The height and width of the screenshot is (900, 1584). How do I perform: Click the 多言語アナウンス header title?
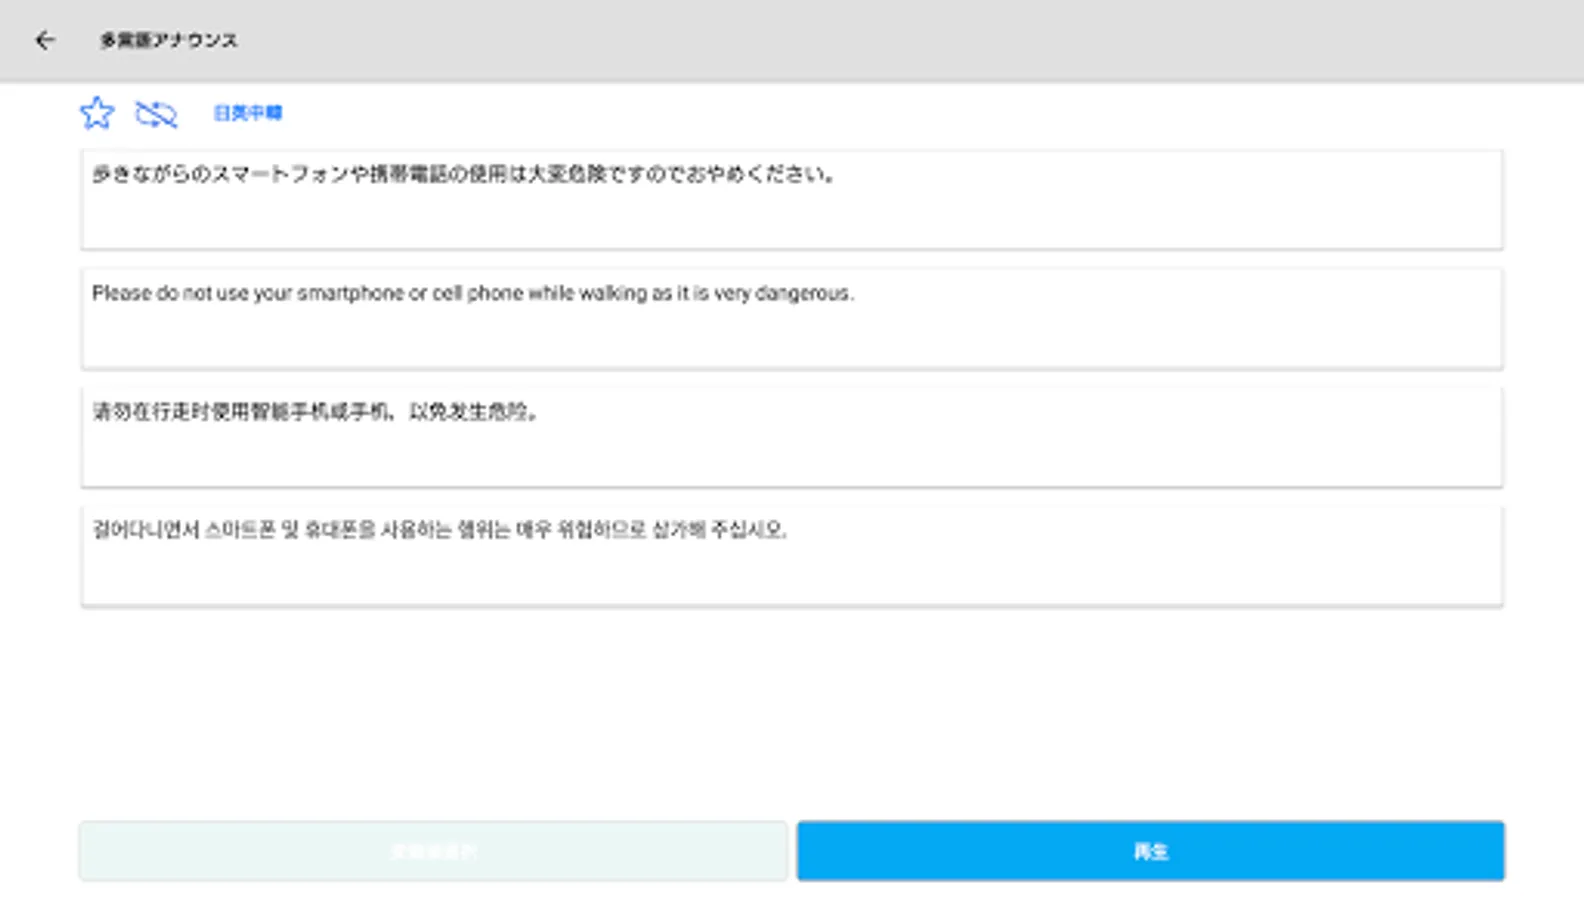pos(169,40)
